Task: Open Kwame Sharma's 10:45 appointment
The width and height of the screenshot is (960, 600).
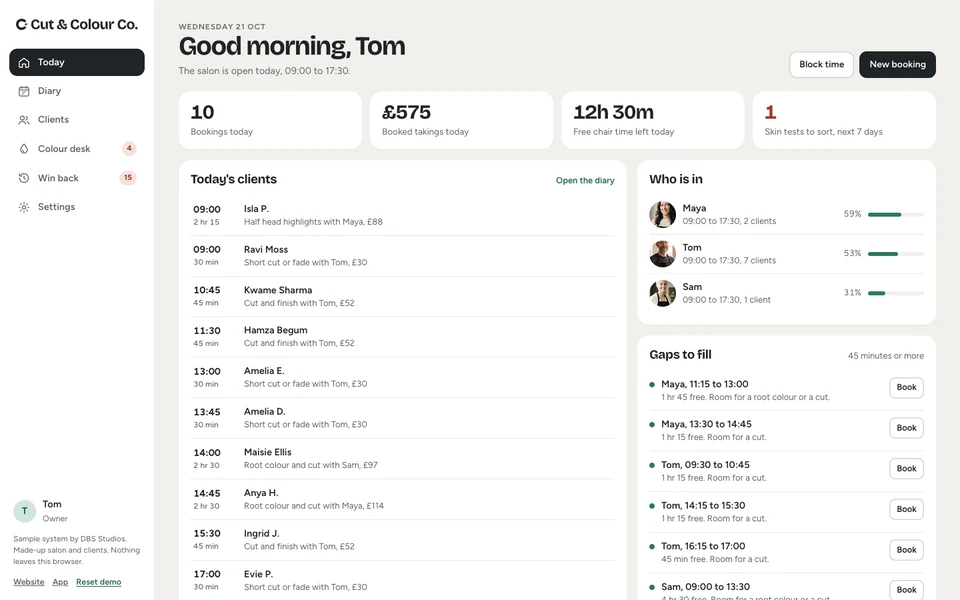Action: click(403, 296)
